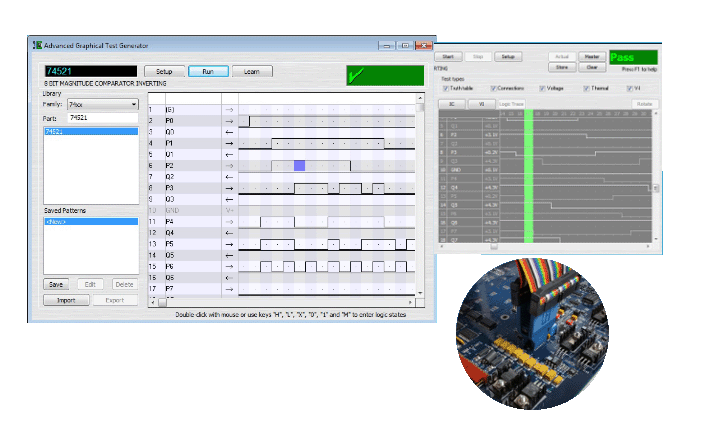
Task: Toggle the Truth table test checkbox
Action: tap(446, 88)
